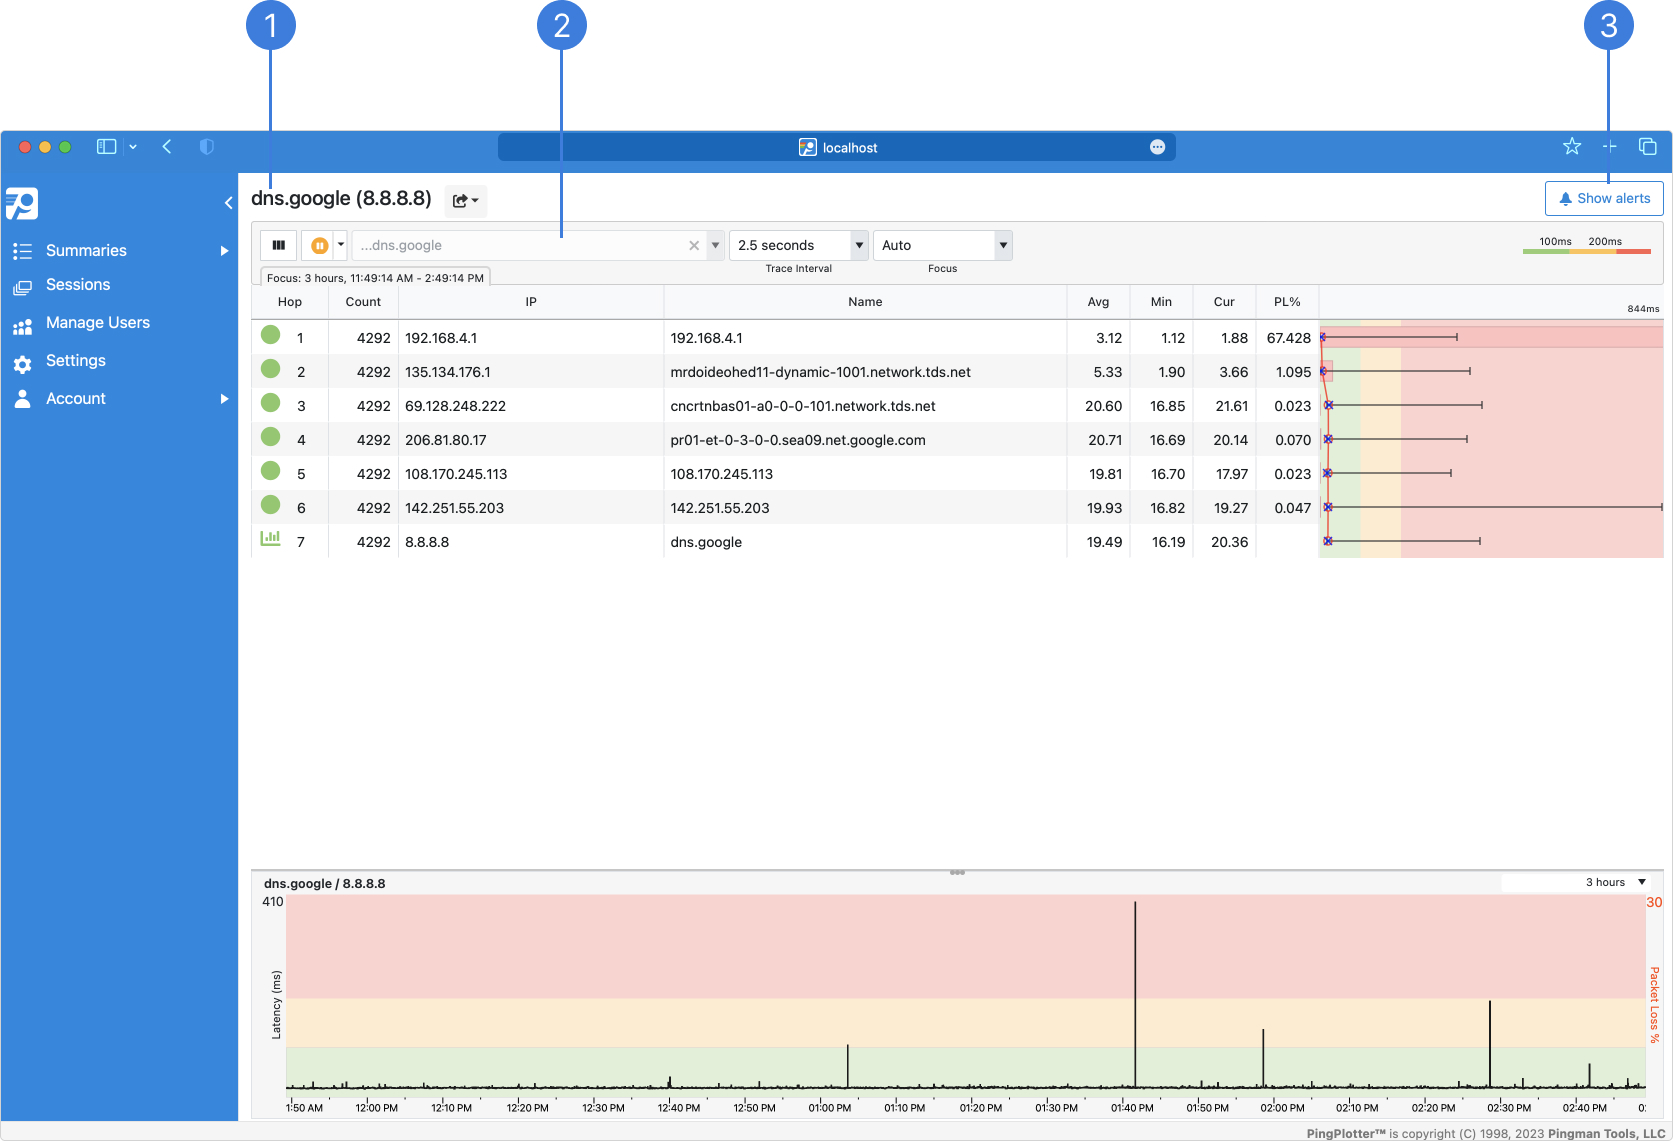Click the column layout icon above the trace table
The height and width of the screenshot is (1141, 1673).
277,244
